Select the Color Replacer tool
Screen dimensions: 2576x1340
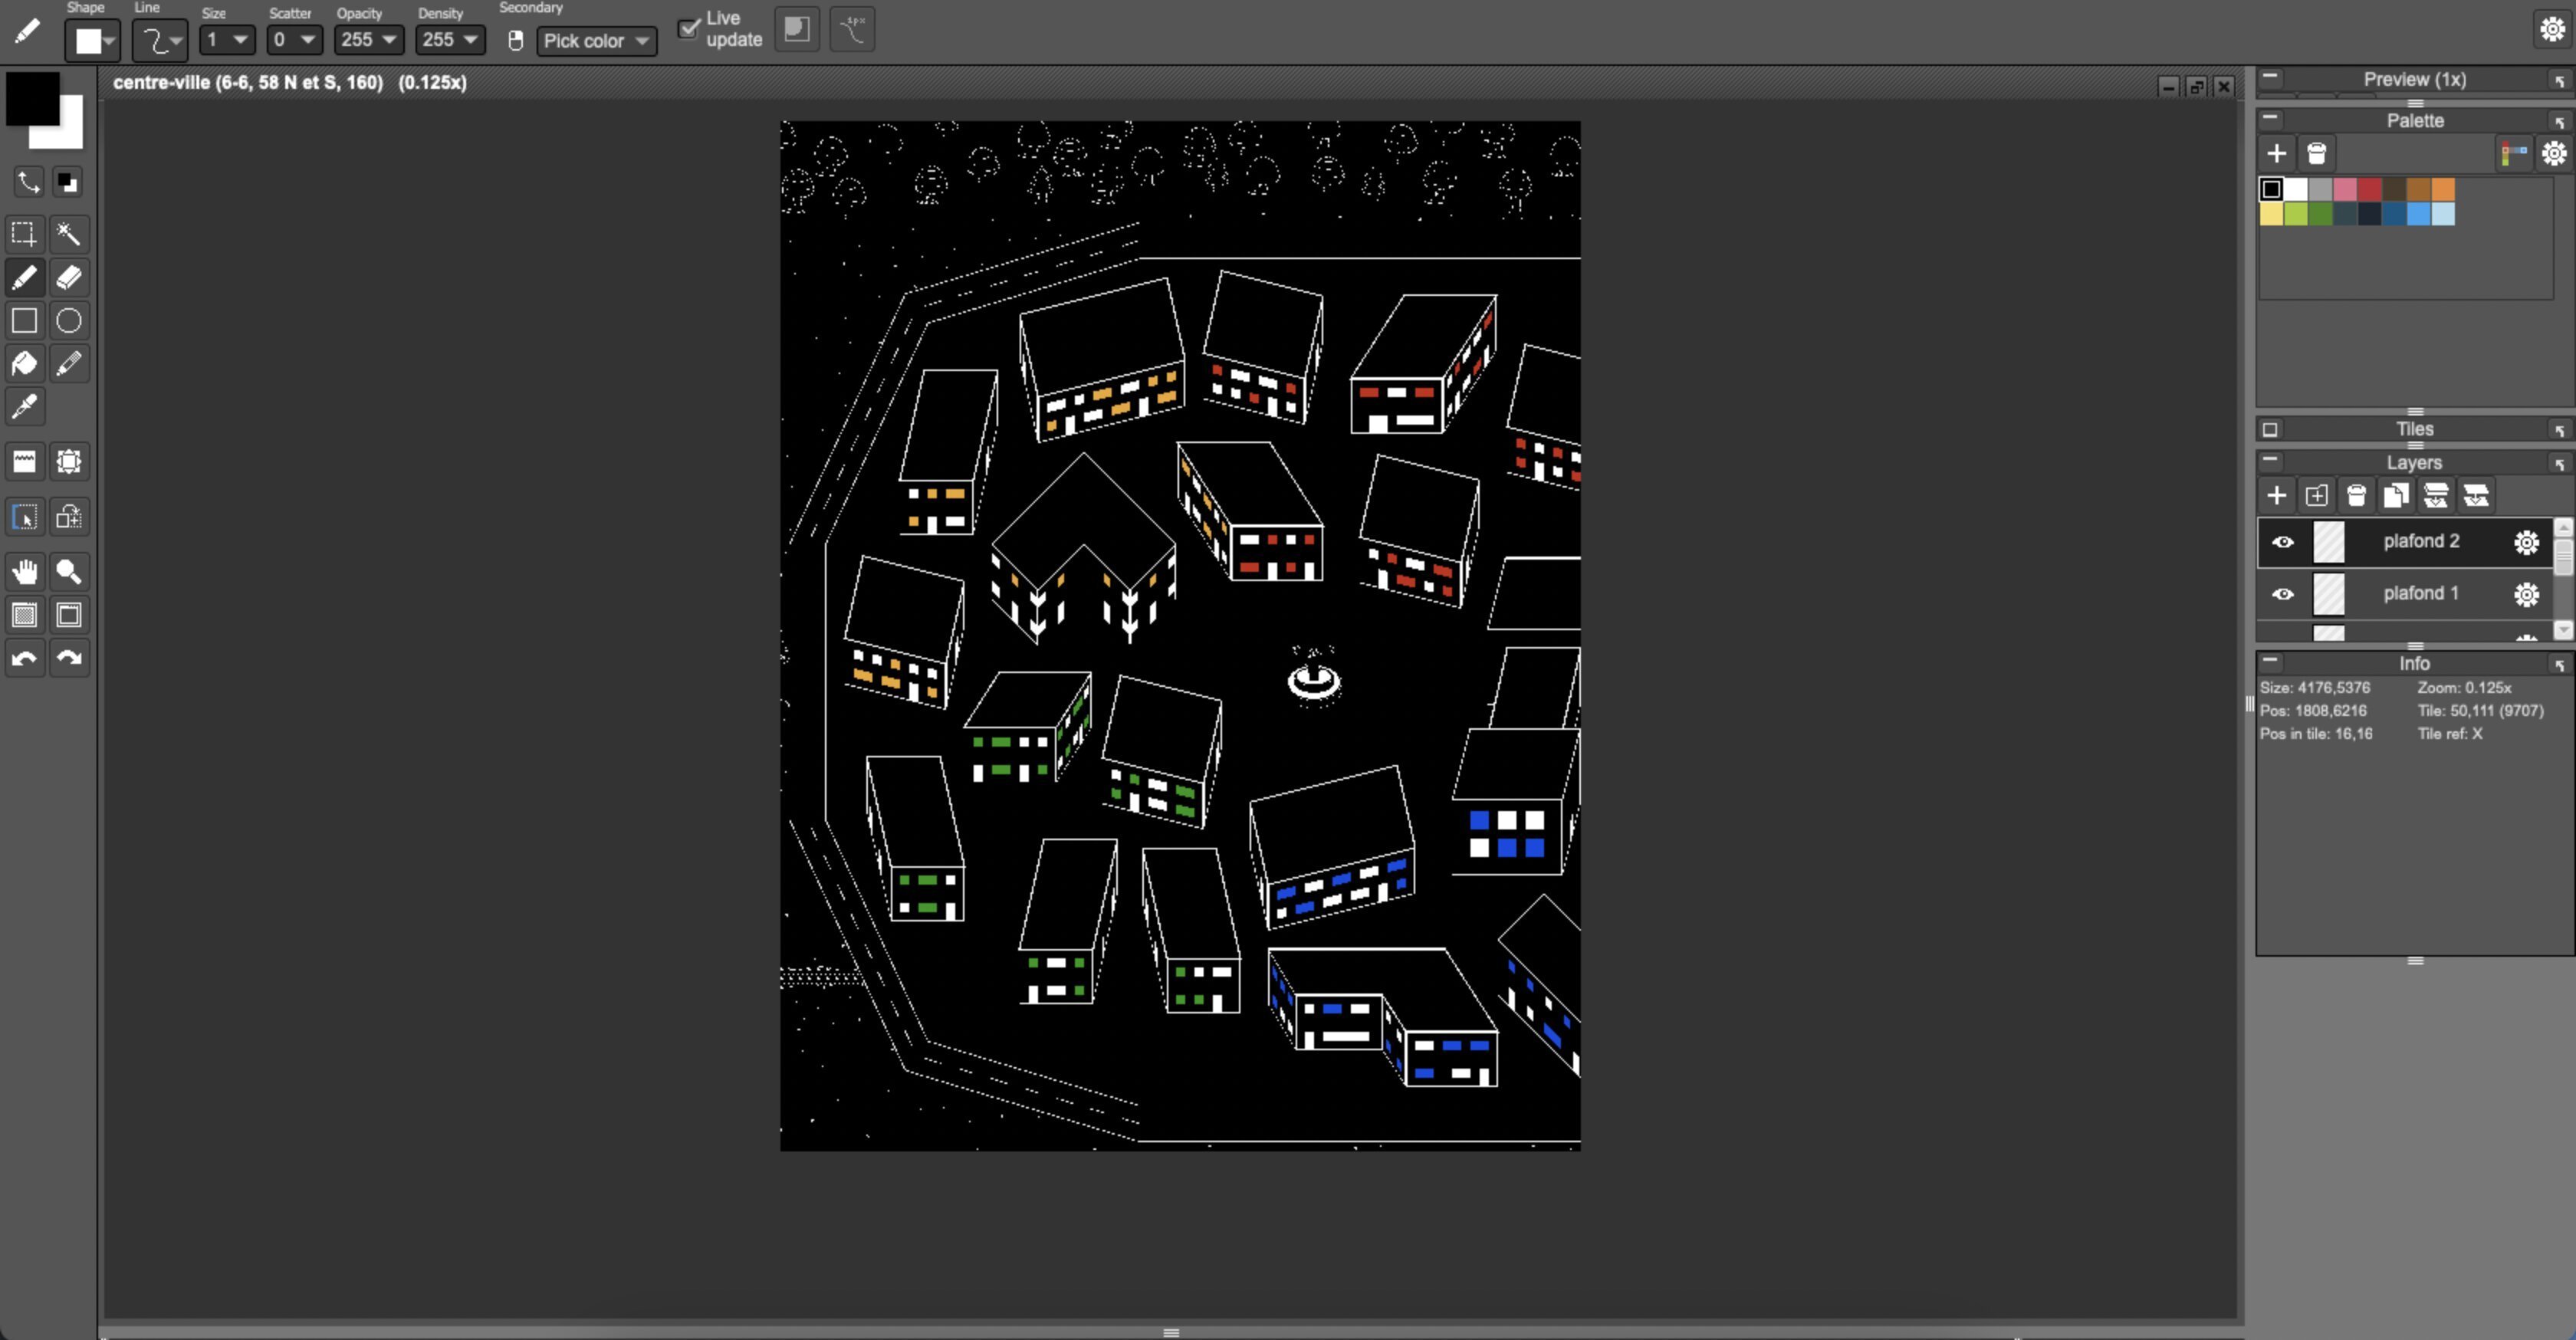tap(68, 363)
